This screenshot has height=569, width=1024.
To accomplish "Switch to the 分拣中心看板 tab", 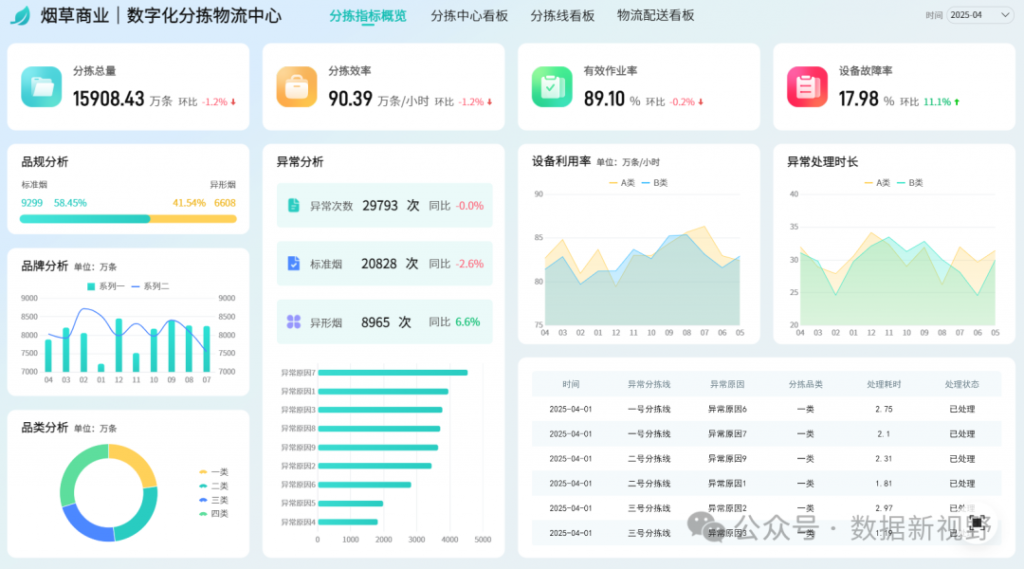I will tap(469, 16).
